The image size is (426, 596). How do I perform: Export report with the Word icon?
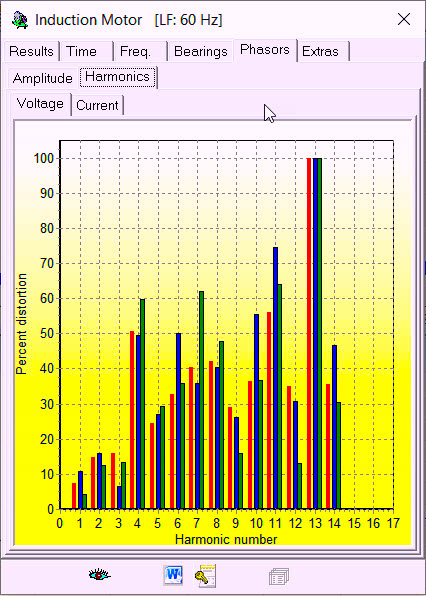tap(173, 575)
